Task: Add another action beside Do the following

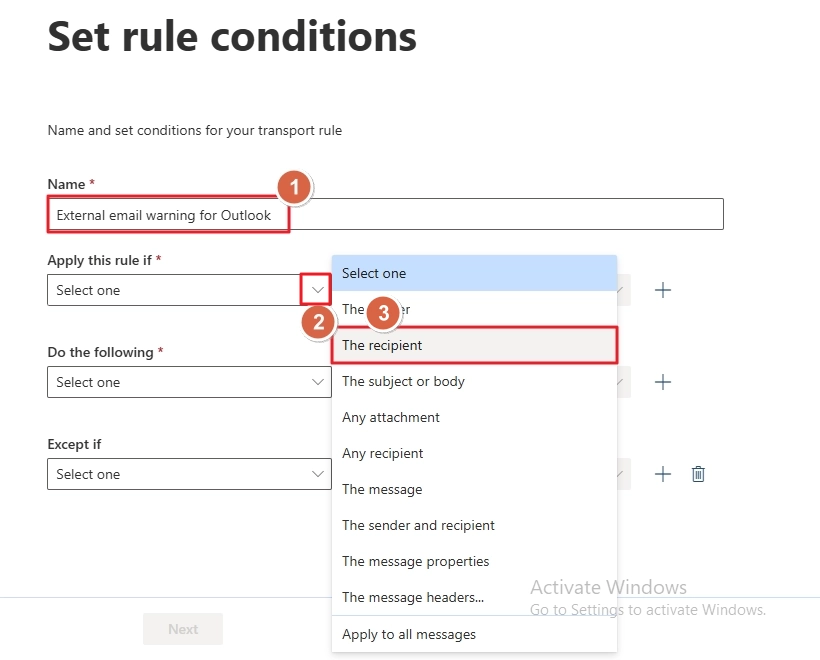Action: tap(662, 381)
